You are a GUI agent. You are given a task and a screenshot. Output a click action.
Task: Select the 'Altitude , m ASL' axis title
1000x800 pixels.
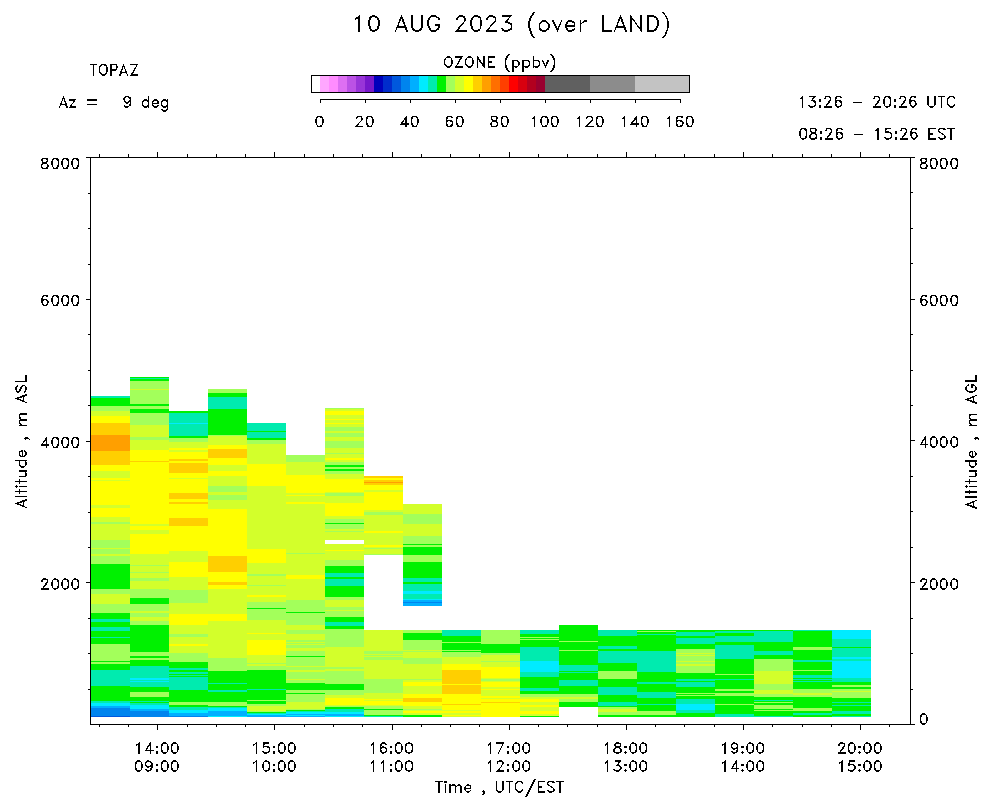(x=22, y=441)
